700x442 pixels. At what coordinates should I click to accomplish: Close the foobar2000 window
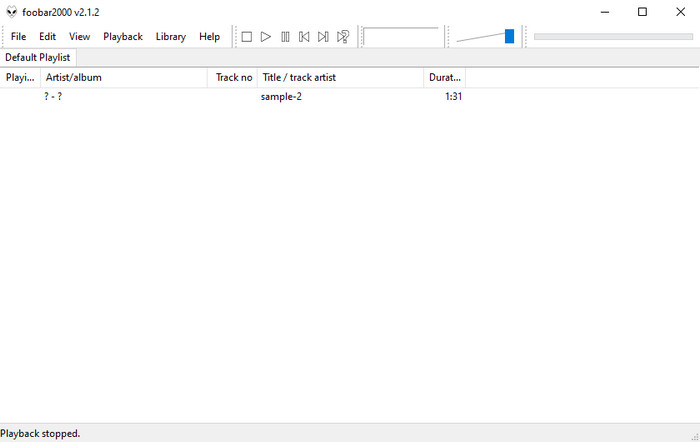coord(680,12)
